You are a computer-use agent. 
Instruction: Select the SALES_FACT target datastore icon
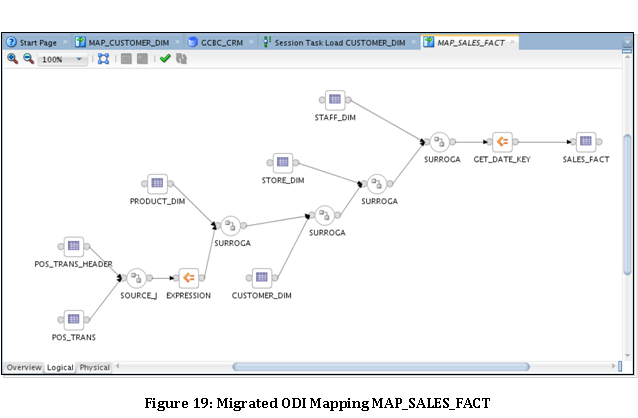coord(586,141)
